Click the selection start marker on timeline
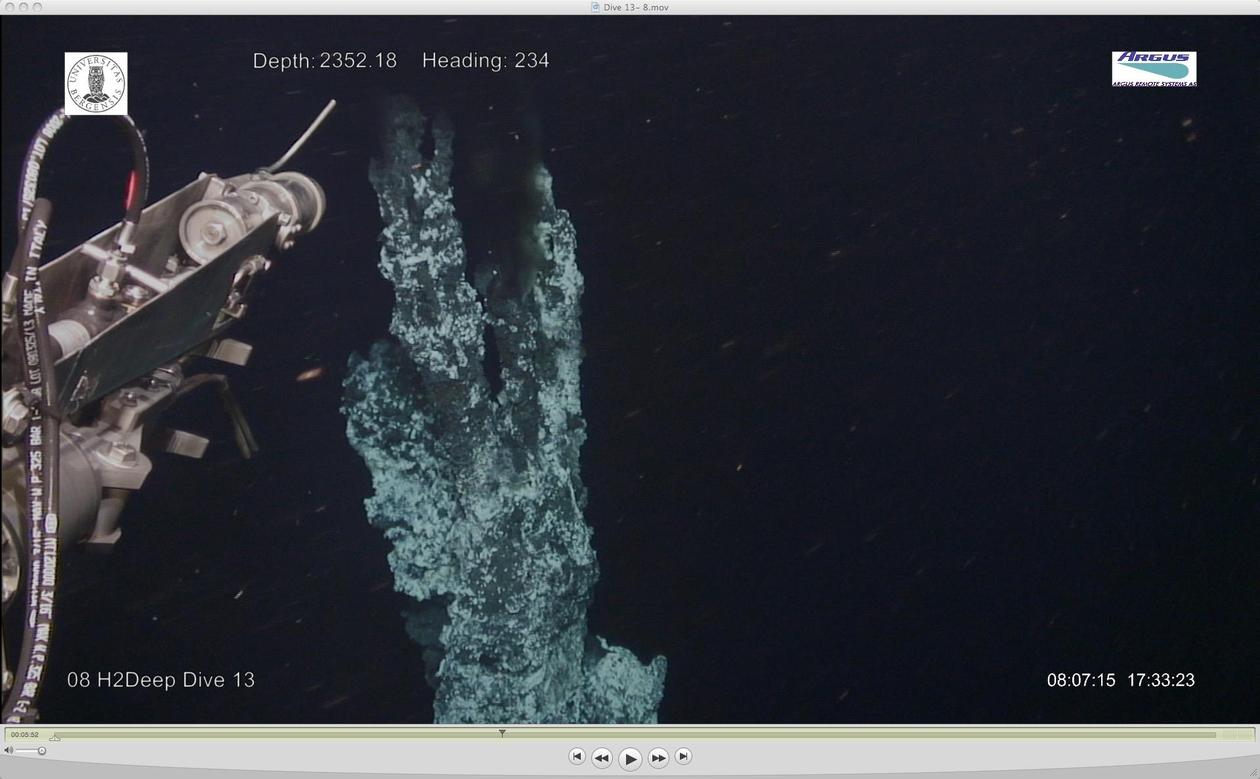The height and width of the screenshot is (779, 1260). [55, 738]
